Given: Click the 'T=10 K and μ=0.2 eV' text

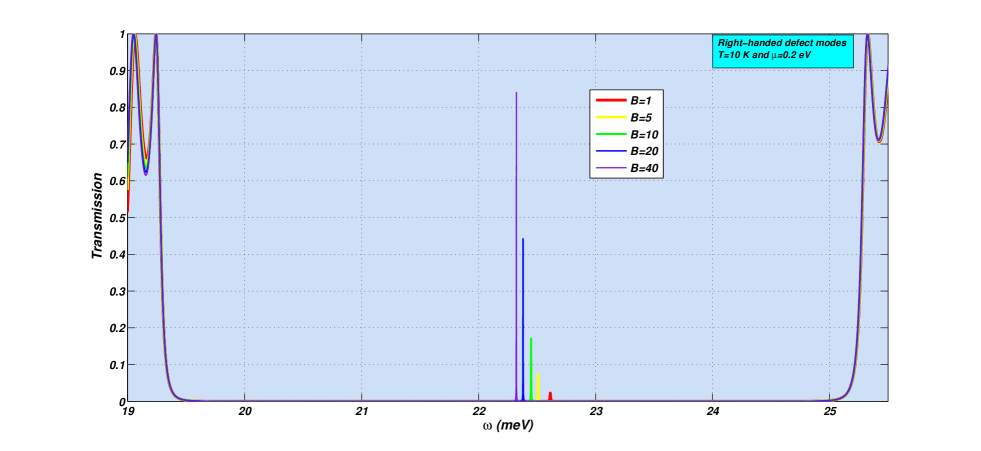Looking at the screenshot, I should 764,56.
